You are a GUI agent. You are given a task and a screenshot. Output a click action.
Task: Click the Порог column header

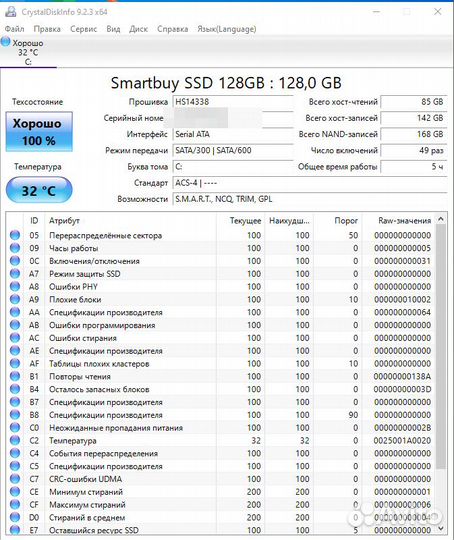click(x=338, y=221)
